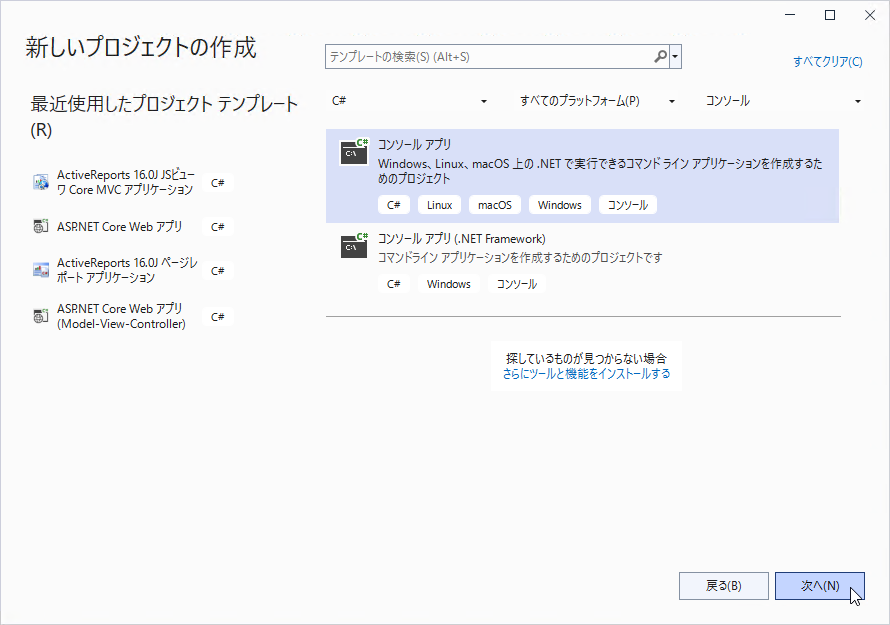Expand the search history dropdown arrow

(x=676, y=57)
